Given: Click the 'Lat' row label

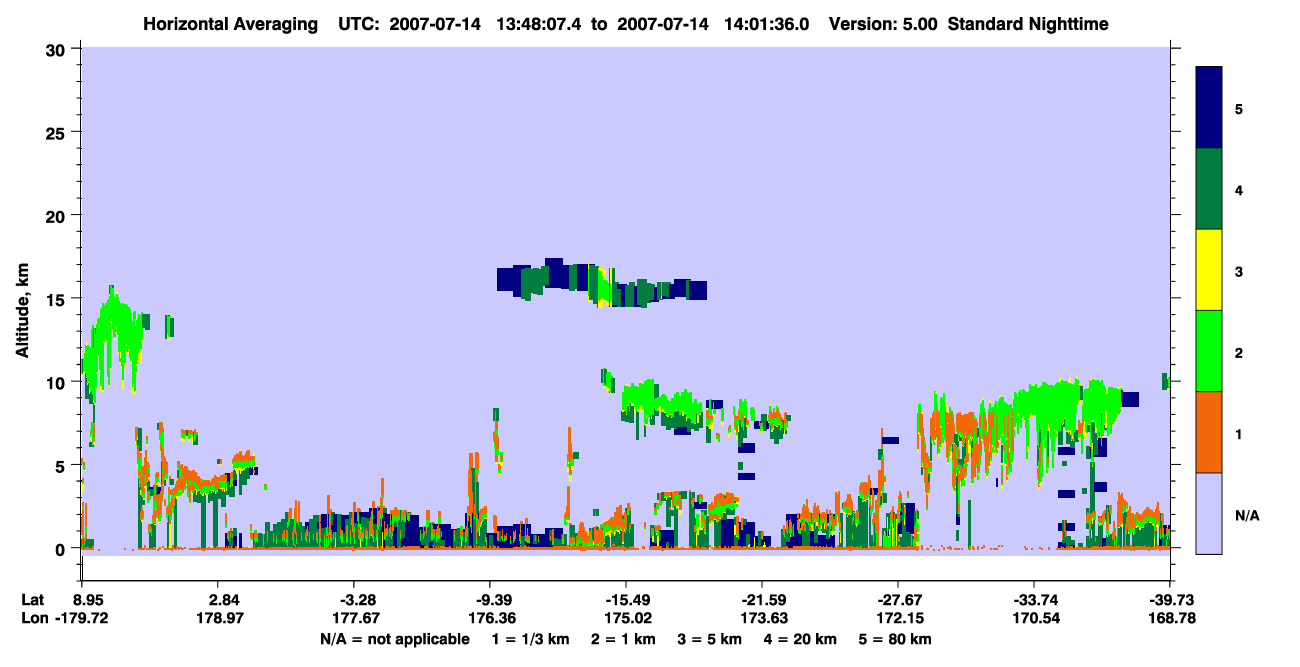Looking at the screenshot, I should click(32, 600).
